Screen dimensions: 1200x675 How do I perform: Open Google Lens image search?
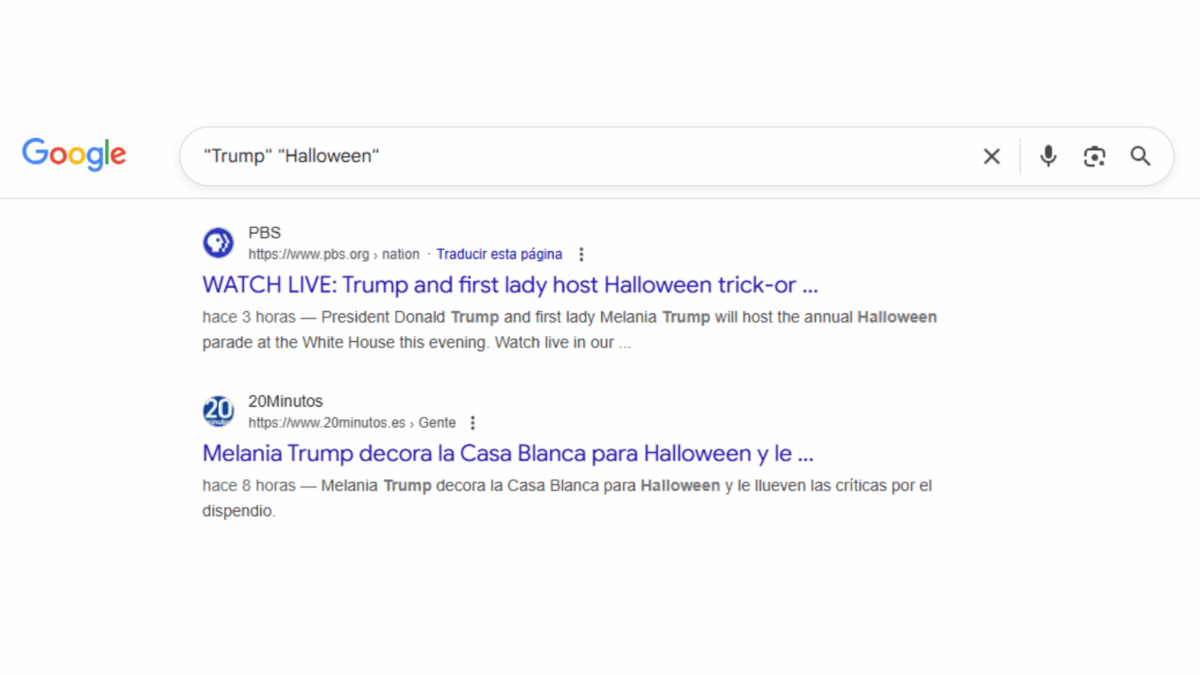1094,156
